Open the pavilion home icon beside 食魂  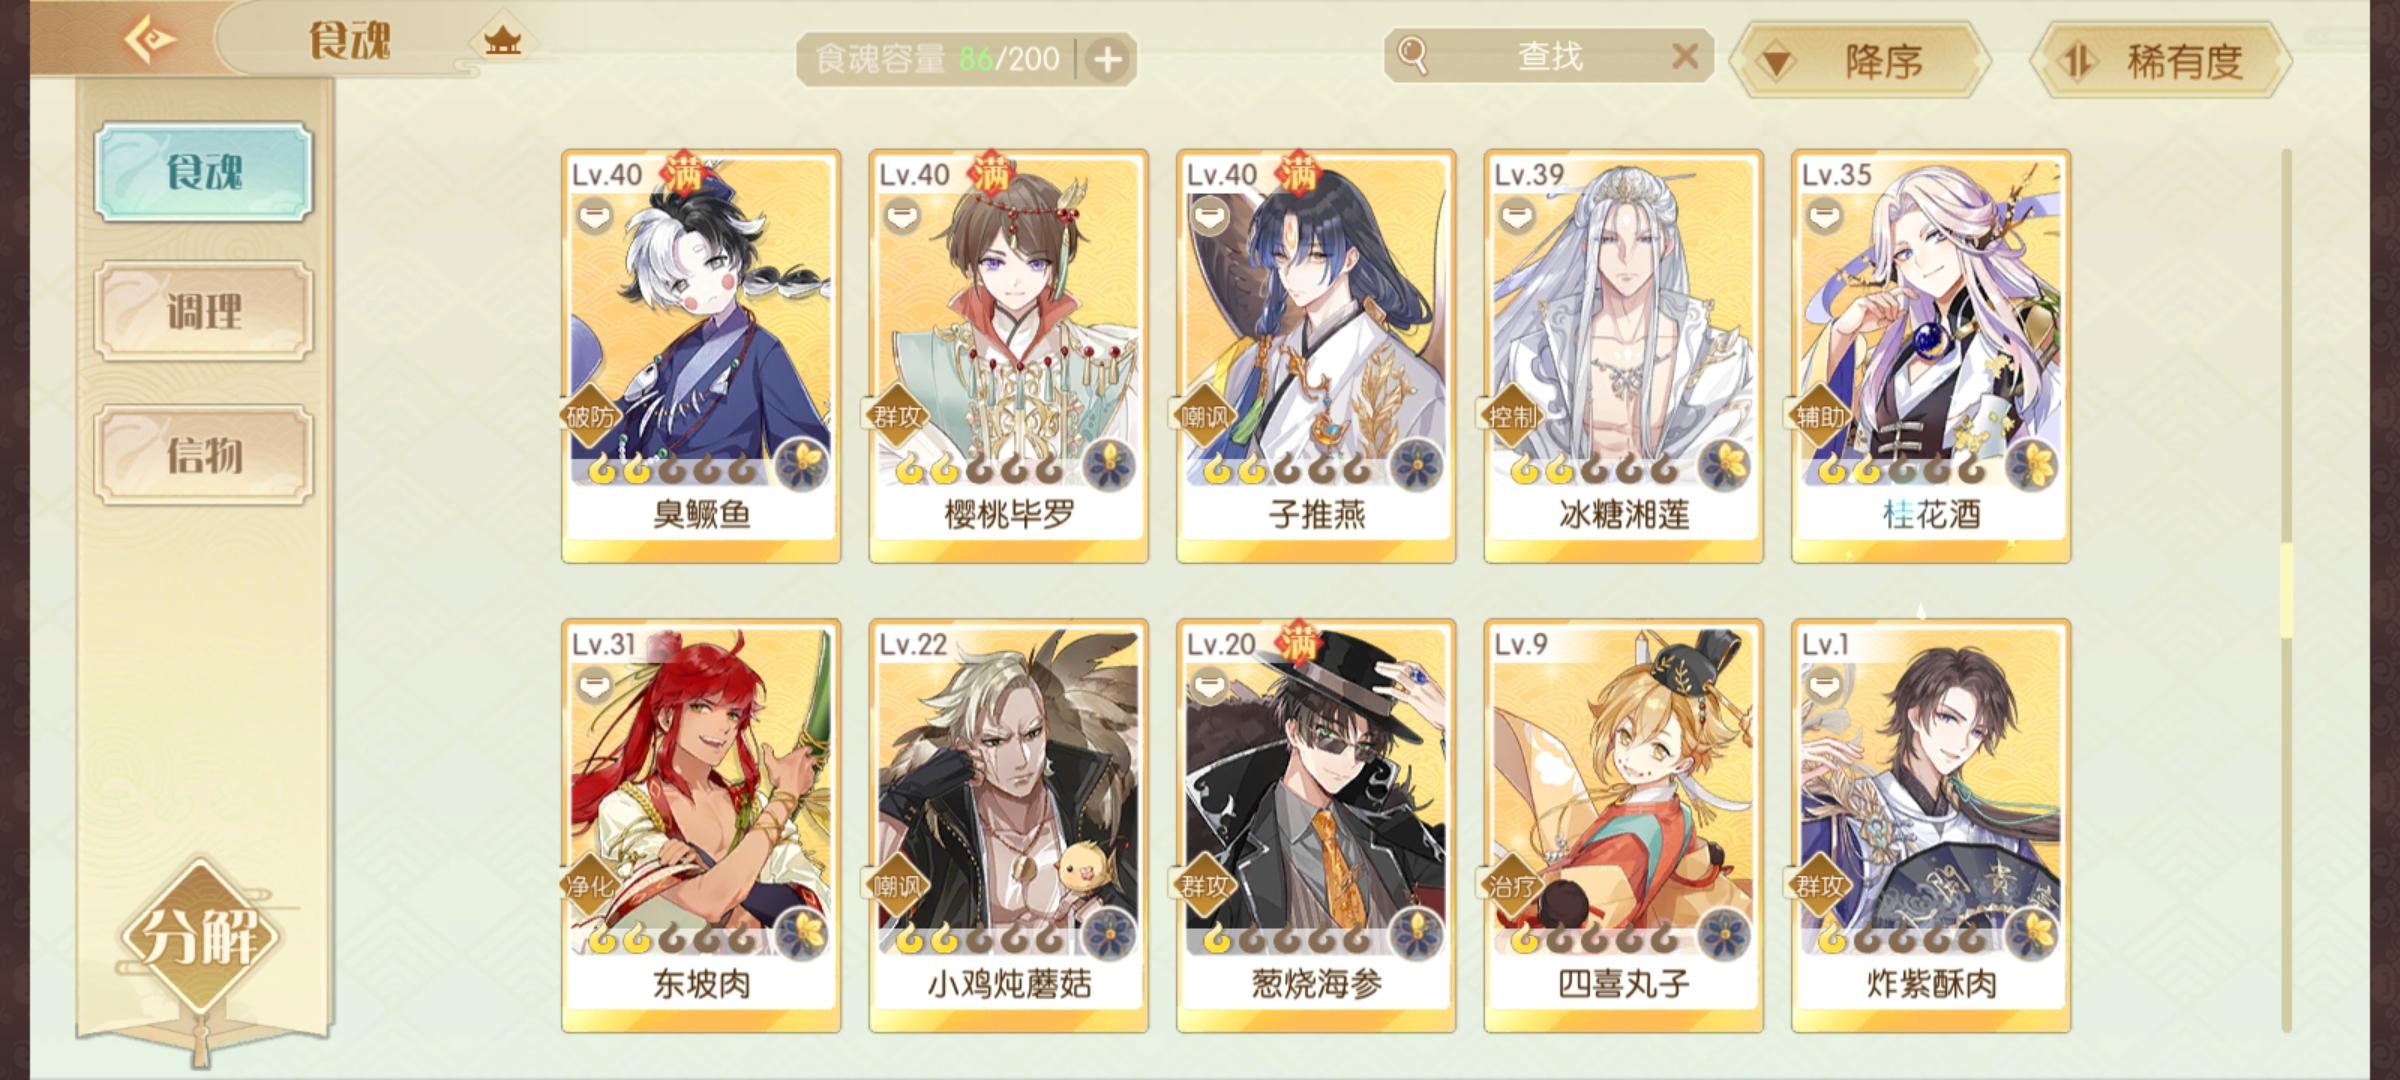pyautogui.click(x=502, y=42)
